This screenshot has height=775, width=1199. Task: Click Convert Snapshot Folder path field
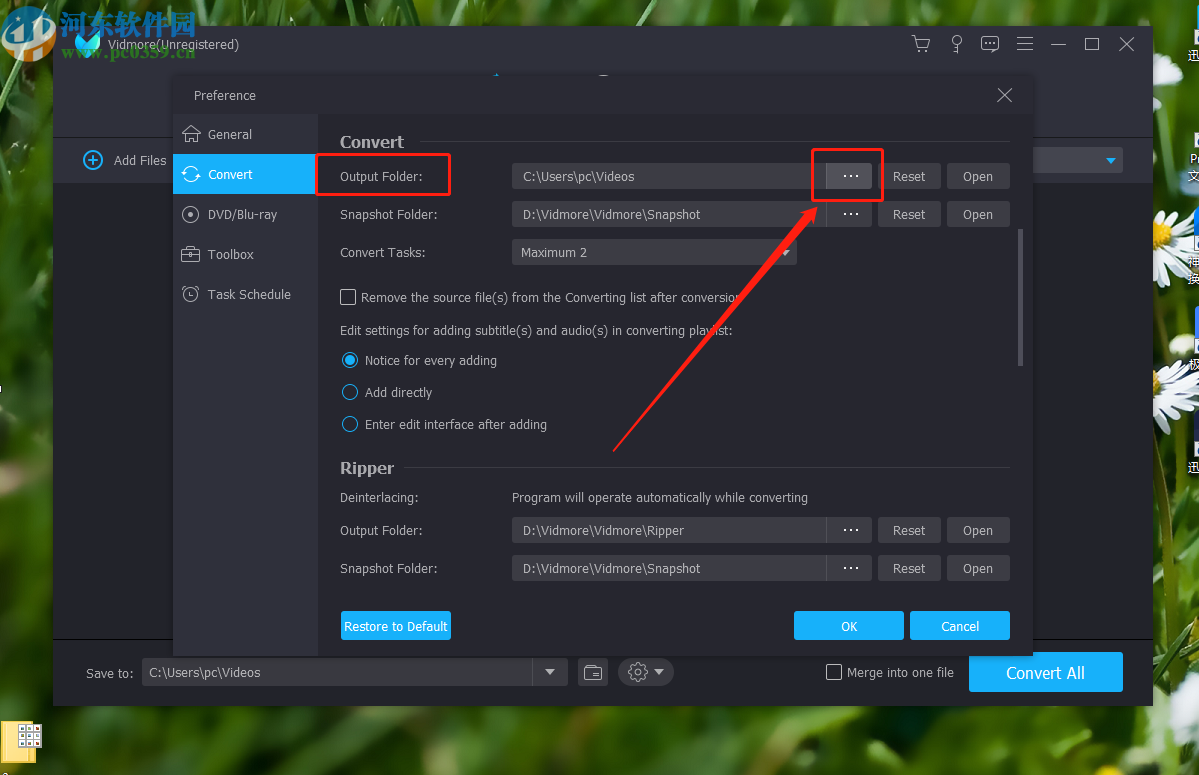(669, 215)
